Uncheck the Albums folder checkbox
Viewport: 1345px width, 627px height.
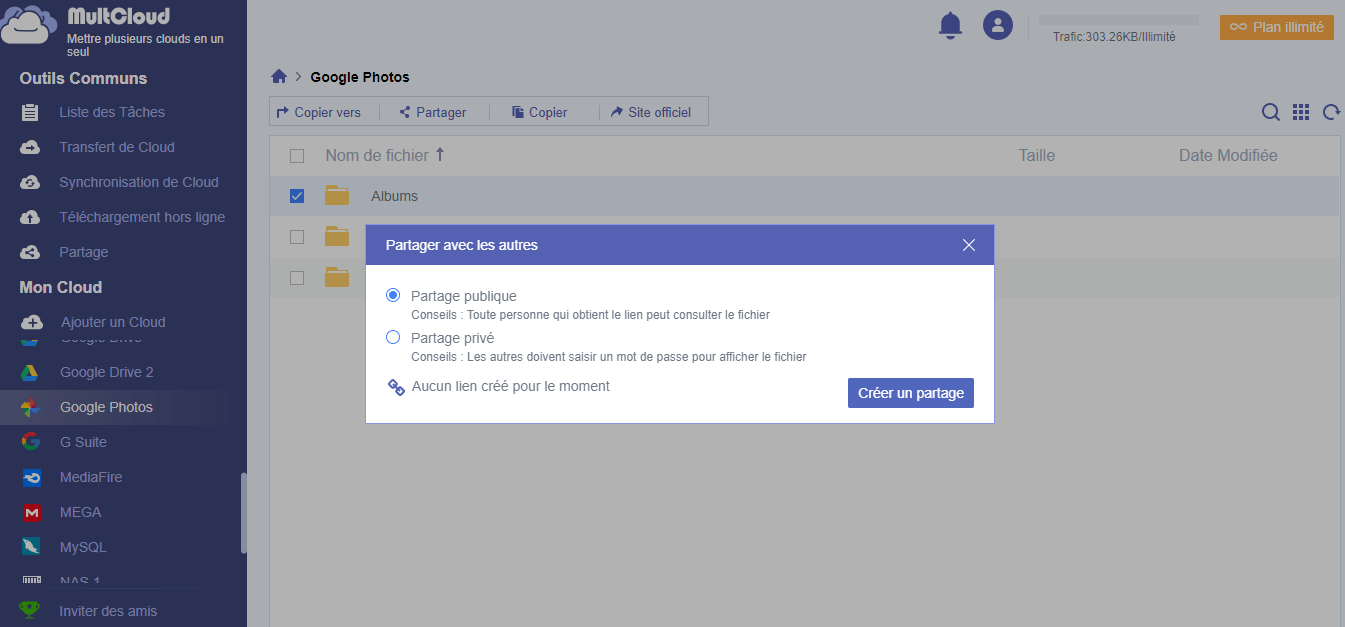click(297, 196)
